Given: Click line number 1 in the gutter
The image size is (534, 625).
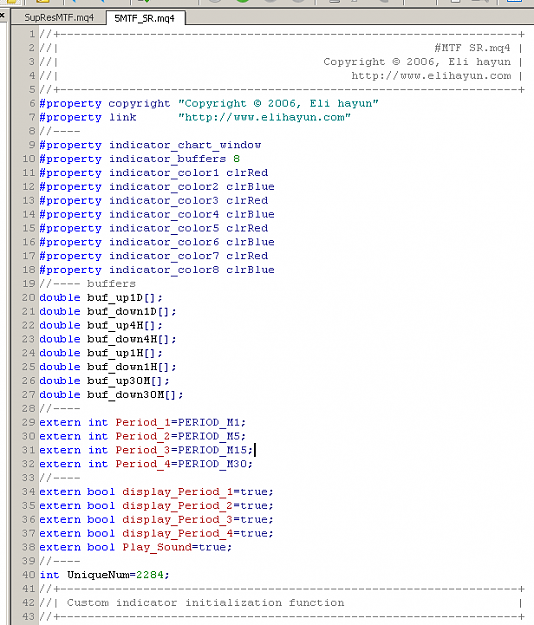Looking at the screenshot, I should point(32,34).
